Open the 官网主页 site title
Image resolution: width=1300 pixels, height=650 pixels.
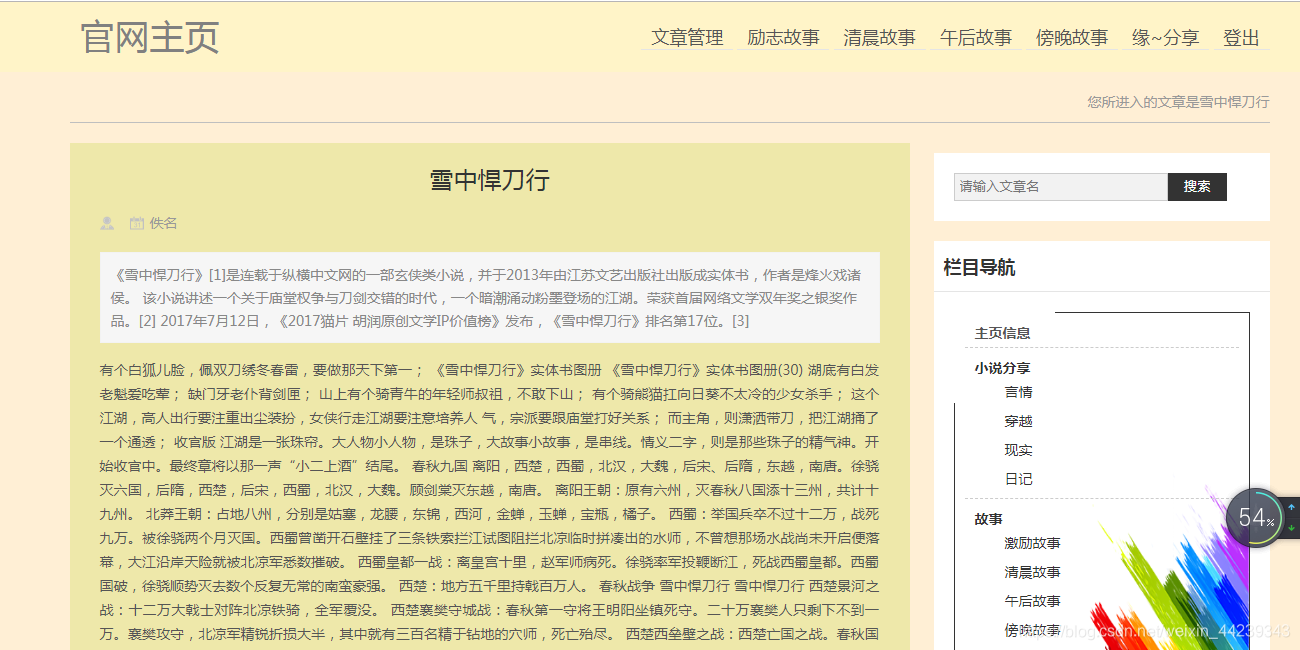tap(150, 37)
